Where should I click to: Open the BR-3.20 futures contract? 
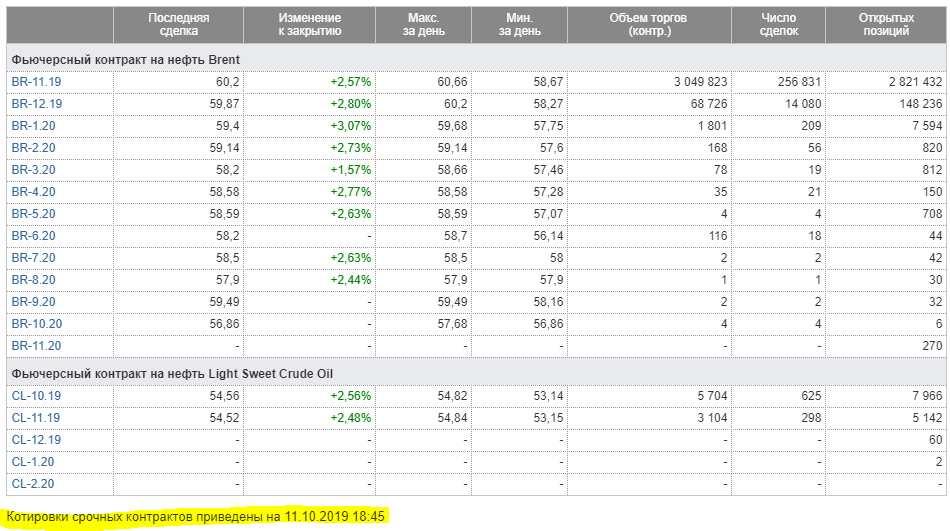pyautogui.click(x=34, y=170)
